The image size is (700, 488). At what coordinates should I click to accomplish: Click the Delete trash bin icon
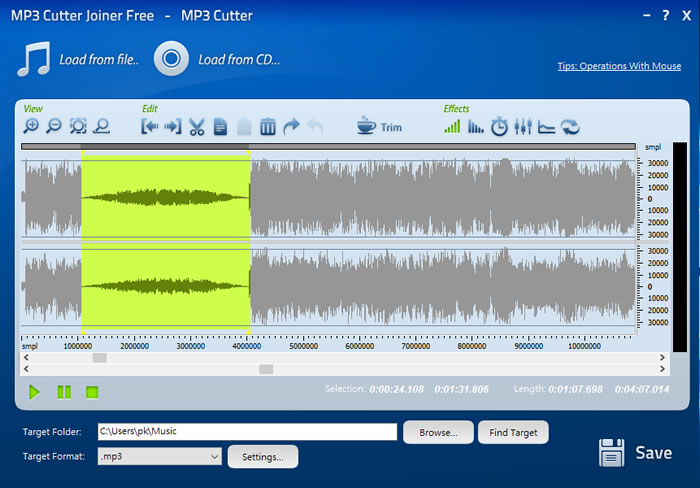click(268, 127)
